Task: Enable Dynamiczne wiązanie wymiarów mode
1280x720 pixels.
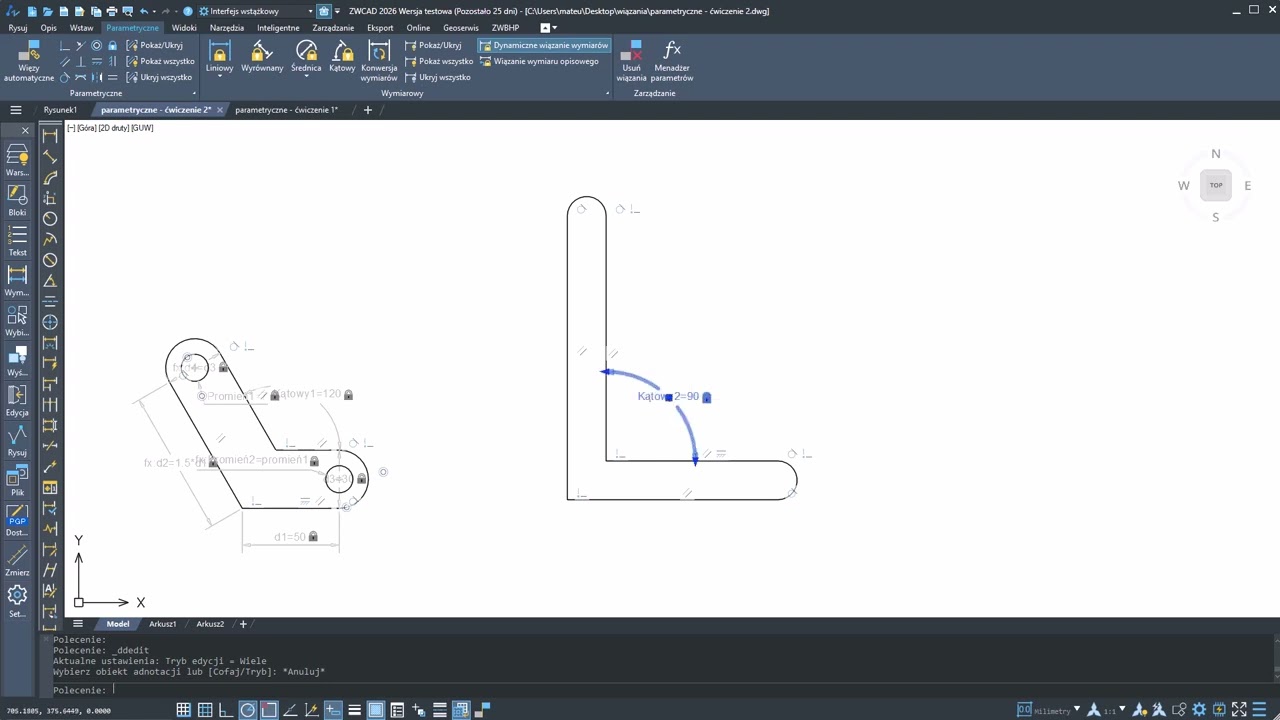Action: click(x=543, y=45)
